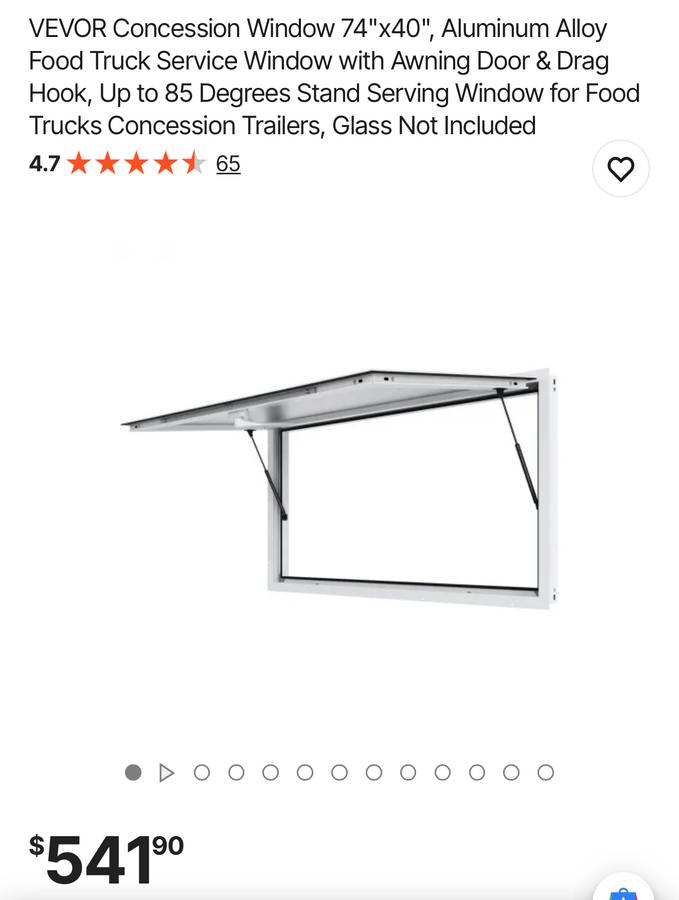Go to the tenth carousel dot
Screen dimensions: 679x900
[x=443, y=773]
